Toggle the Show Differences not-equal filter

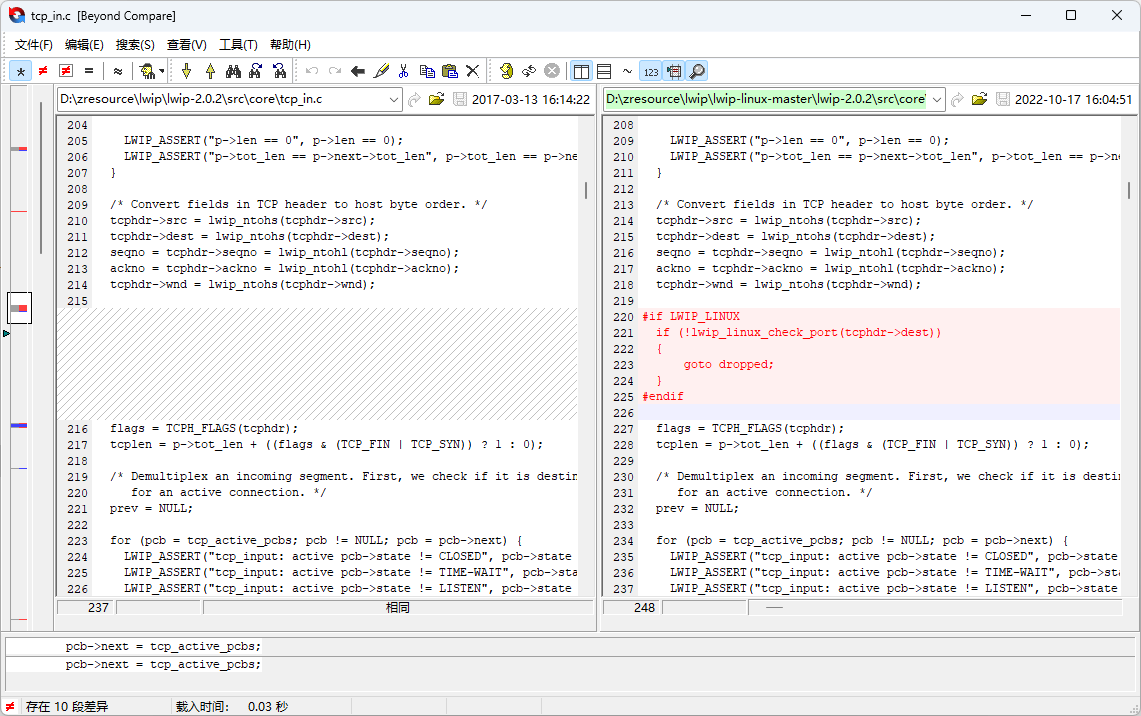coord(43,71)
